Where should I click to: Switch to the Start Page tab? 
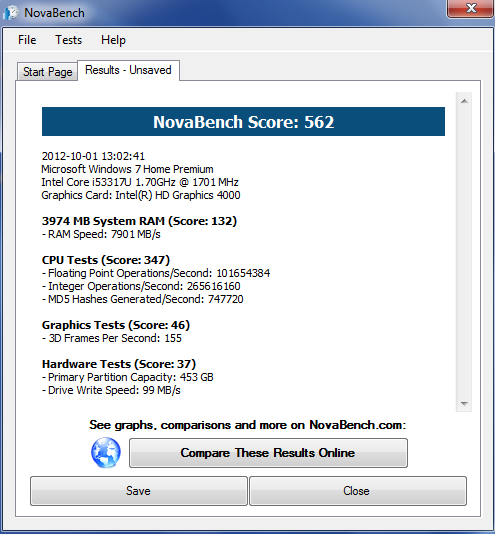click(x=47, y=72)
